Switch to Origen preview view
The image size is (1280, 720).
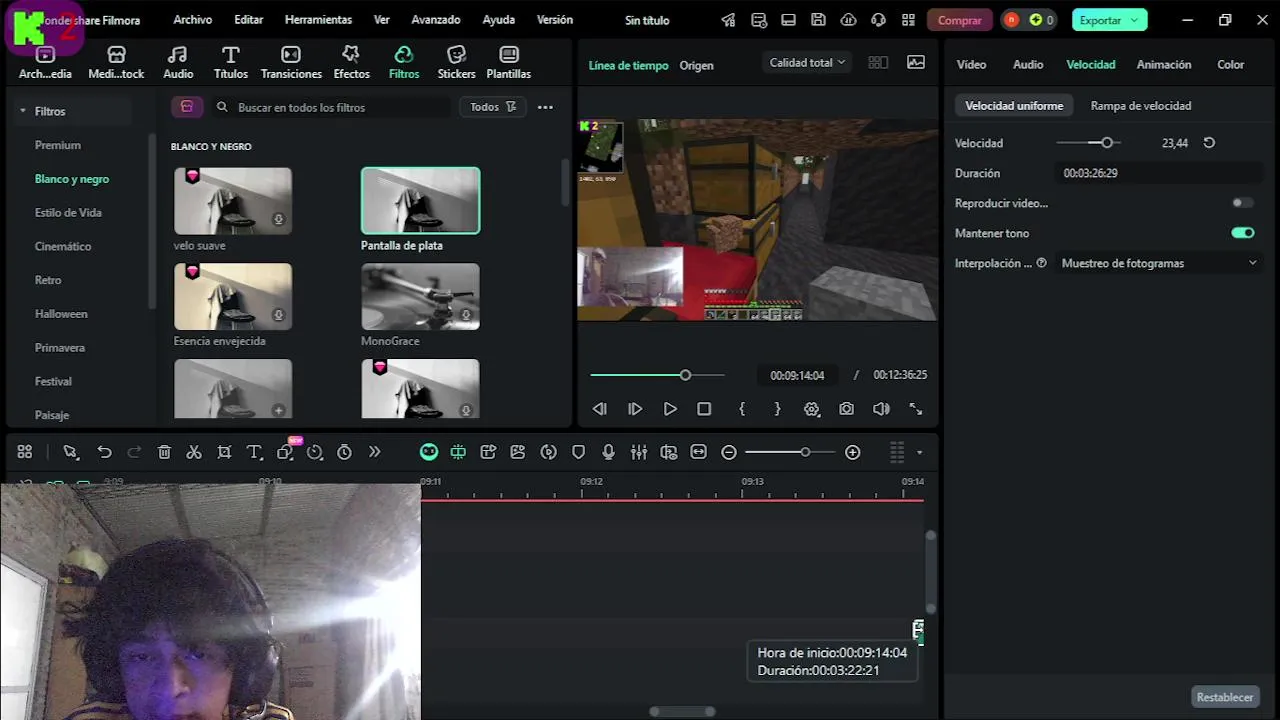pyautogui.click(x=696, y=65)
